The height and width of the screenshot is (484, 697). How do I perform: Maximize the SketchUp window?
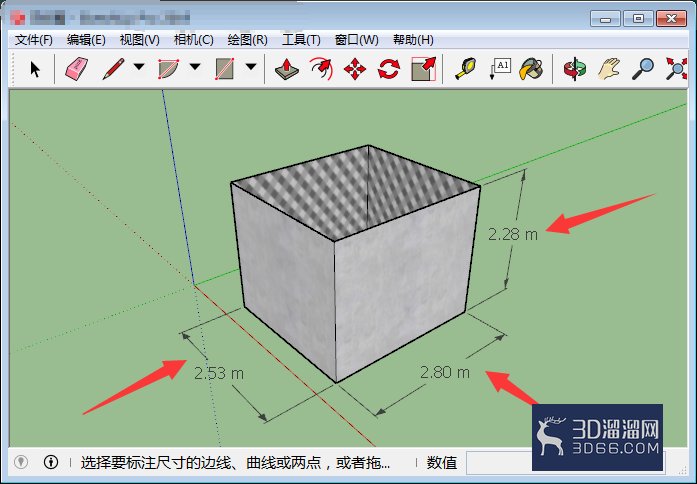638,19
